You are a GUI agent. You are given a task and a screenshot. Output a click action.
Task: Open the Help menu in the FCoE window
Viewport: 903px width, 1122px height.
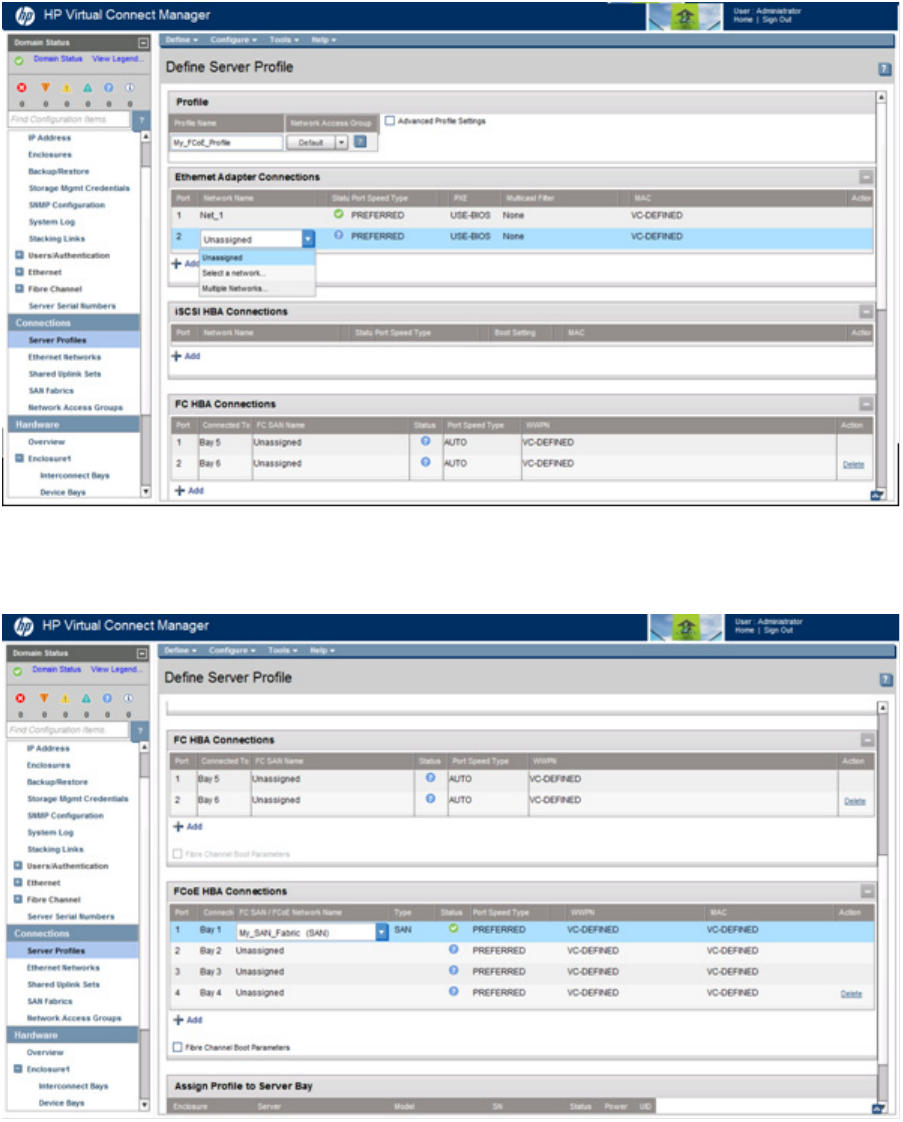[323, 650]
